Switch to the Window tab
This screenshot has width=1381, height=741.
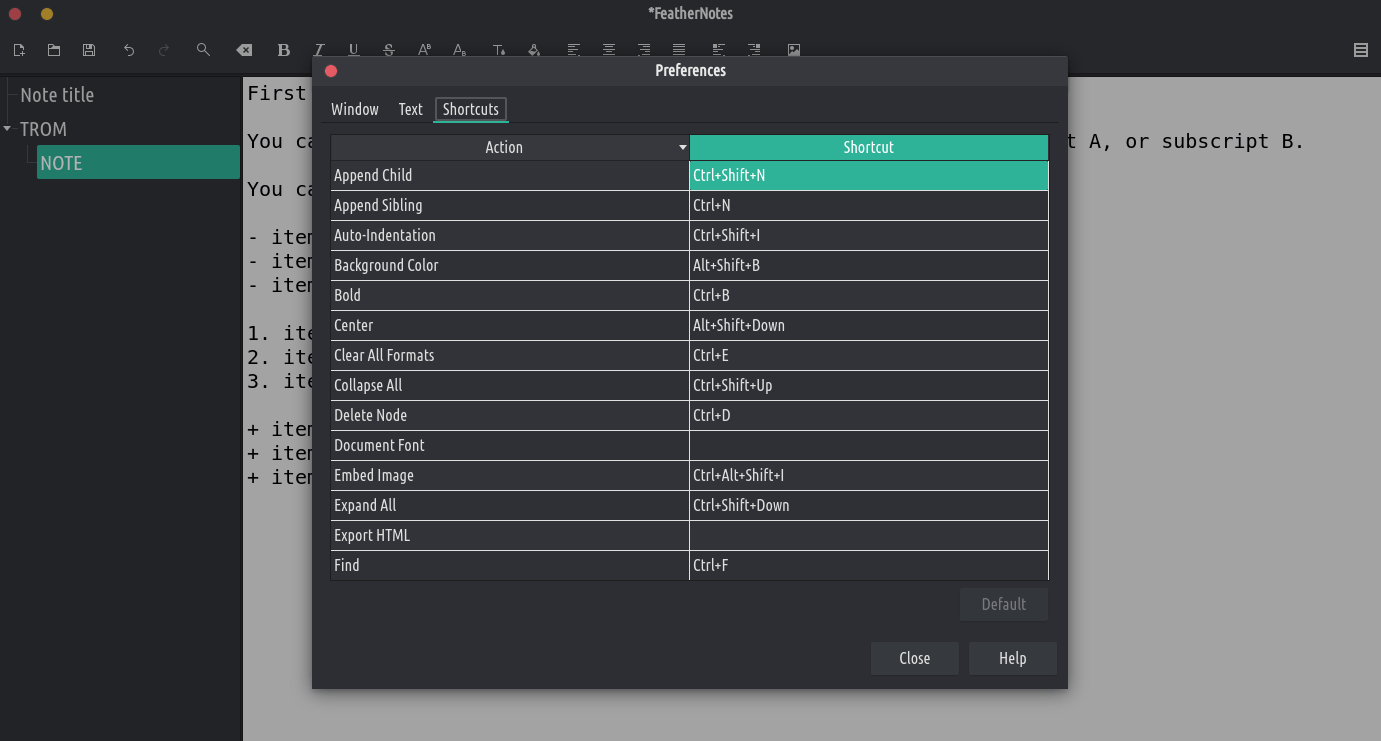pos(355,109)
